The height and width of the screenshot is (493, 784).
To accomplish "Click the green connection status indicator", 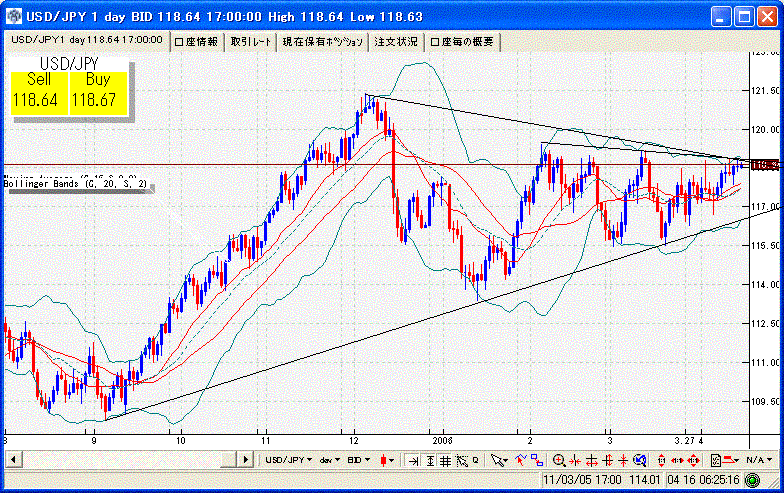I will pyautogui.click(x=752, y=480).
